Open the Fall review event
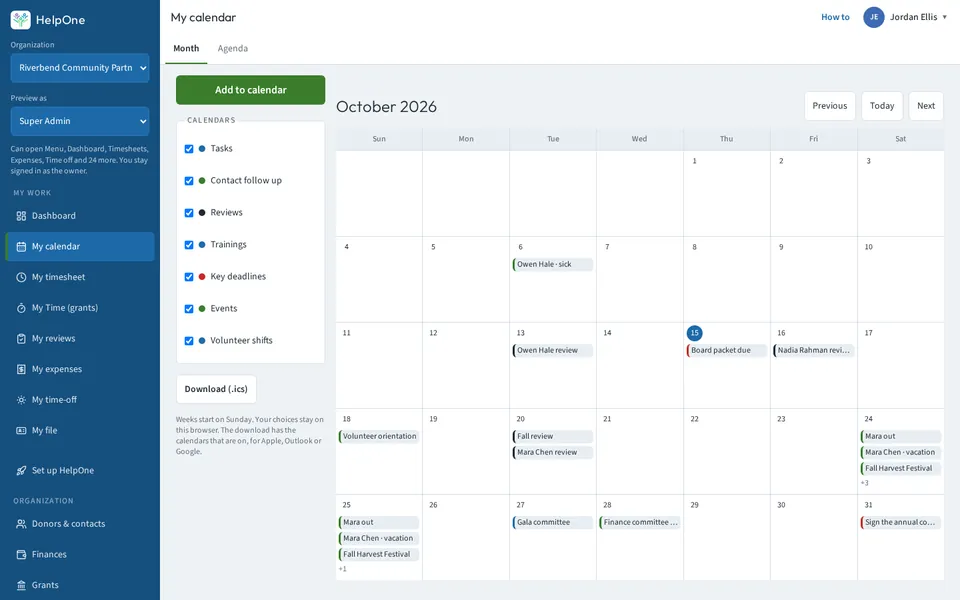The width and height of the screenshot is (960, 600). pyautogui.click(x=553, y=437)
